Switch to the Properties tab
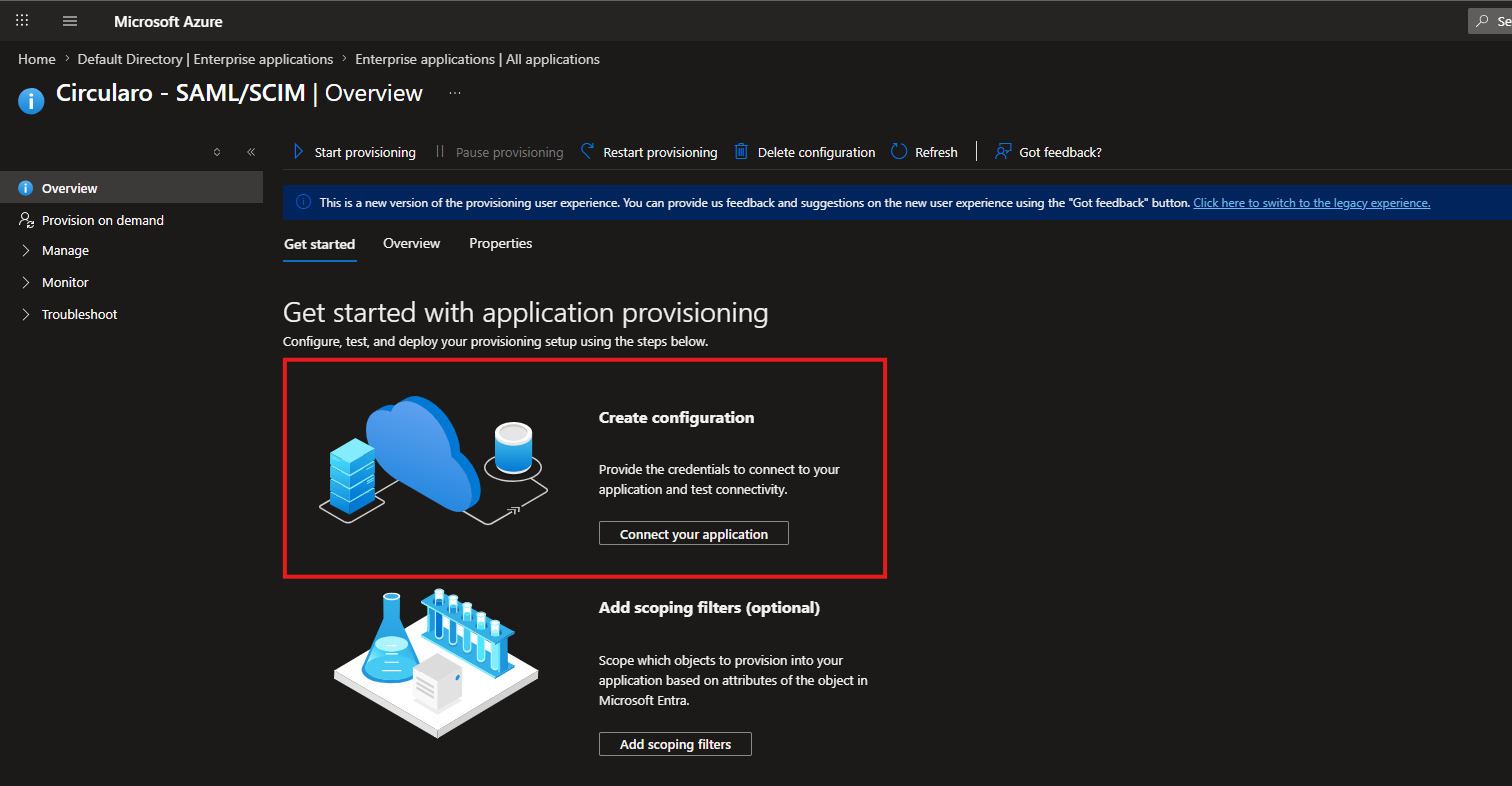1512x786 pixels. 501,244
